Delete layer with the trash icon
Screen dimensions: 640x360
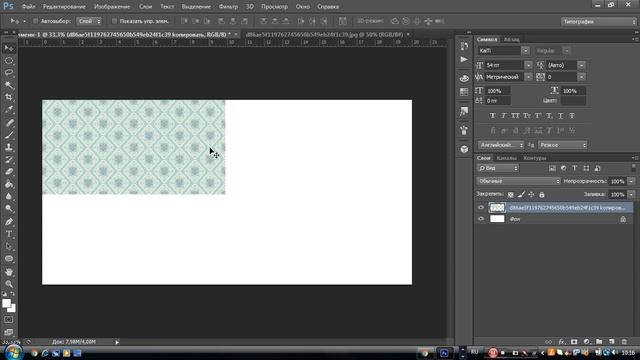tap(624, 342)
